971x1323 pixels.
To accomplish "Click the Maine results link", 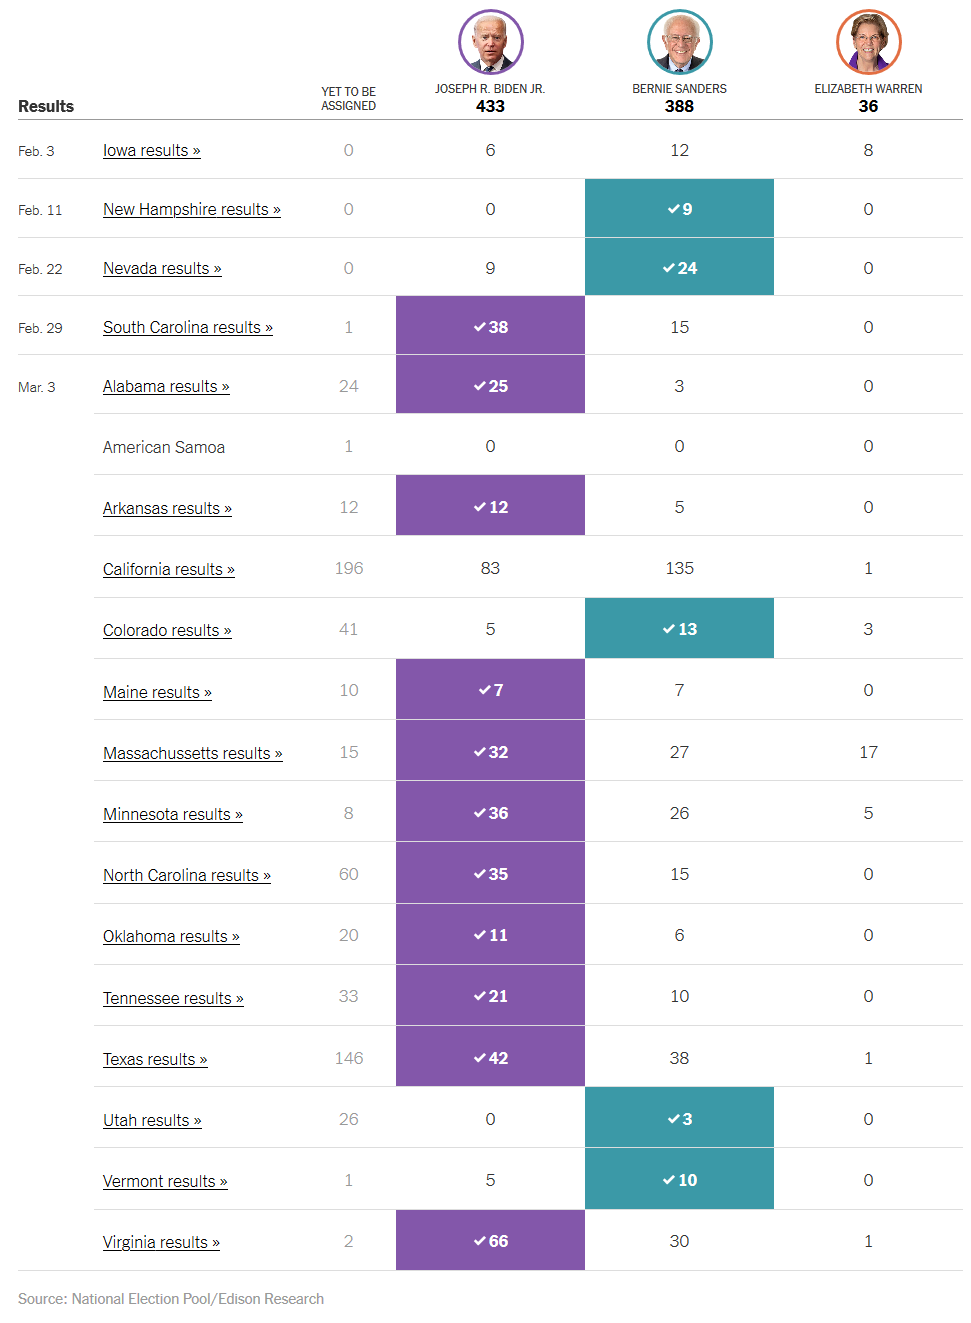I will (x=157, y=693).
